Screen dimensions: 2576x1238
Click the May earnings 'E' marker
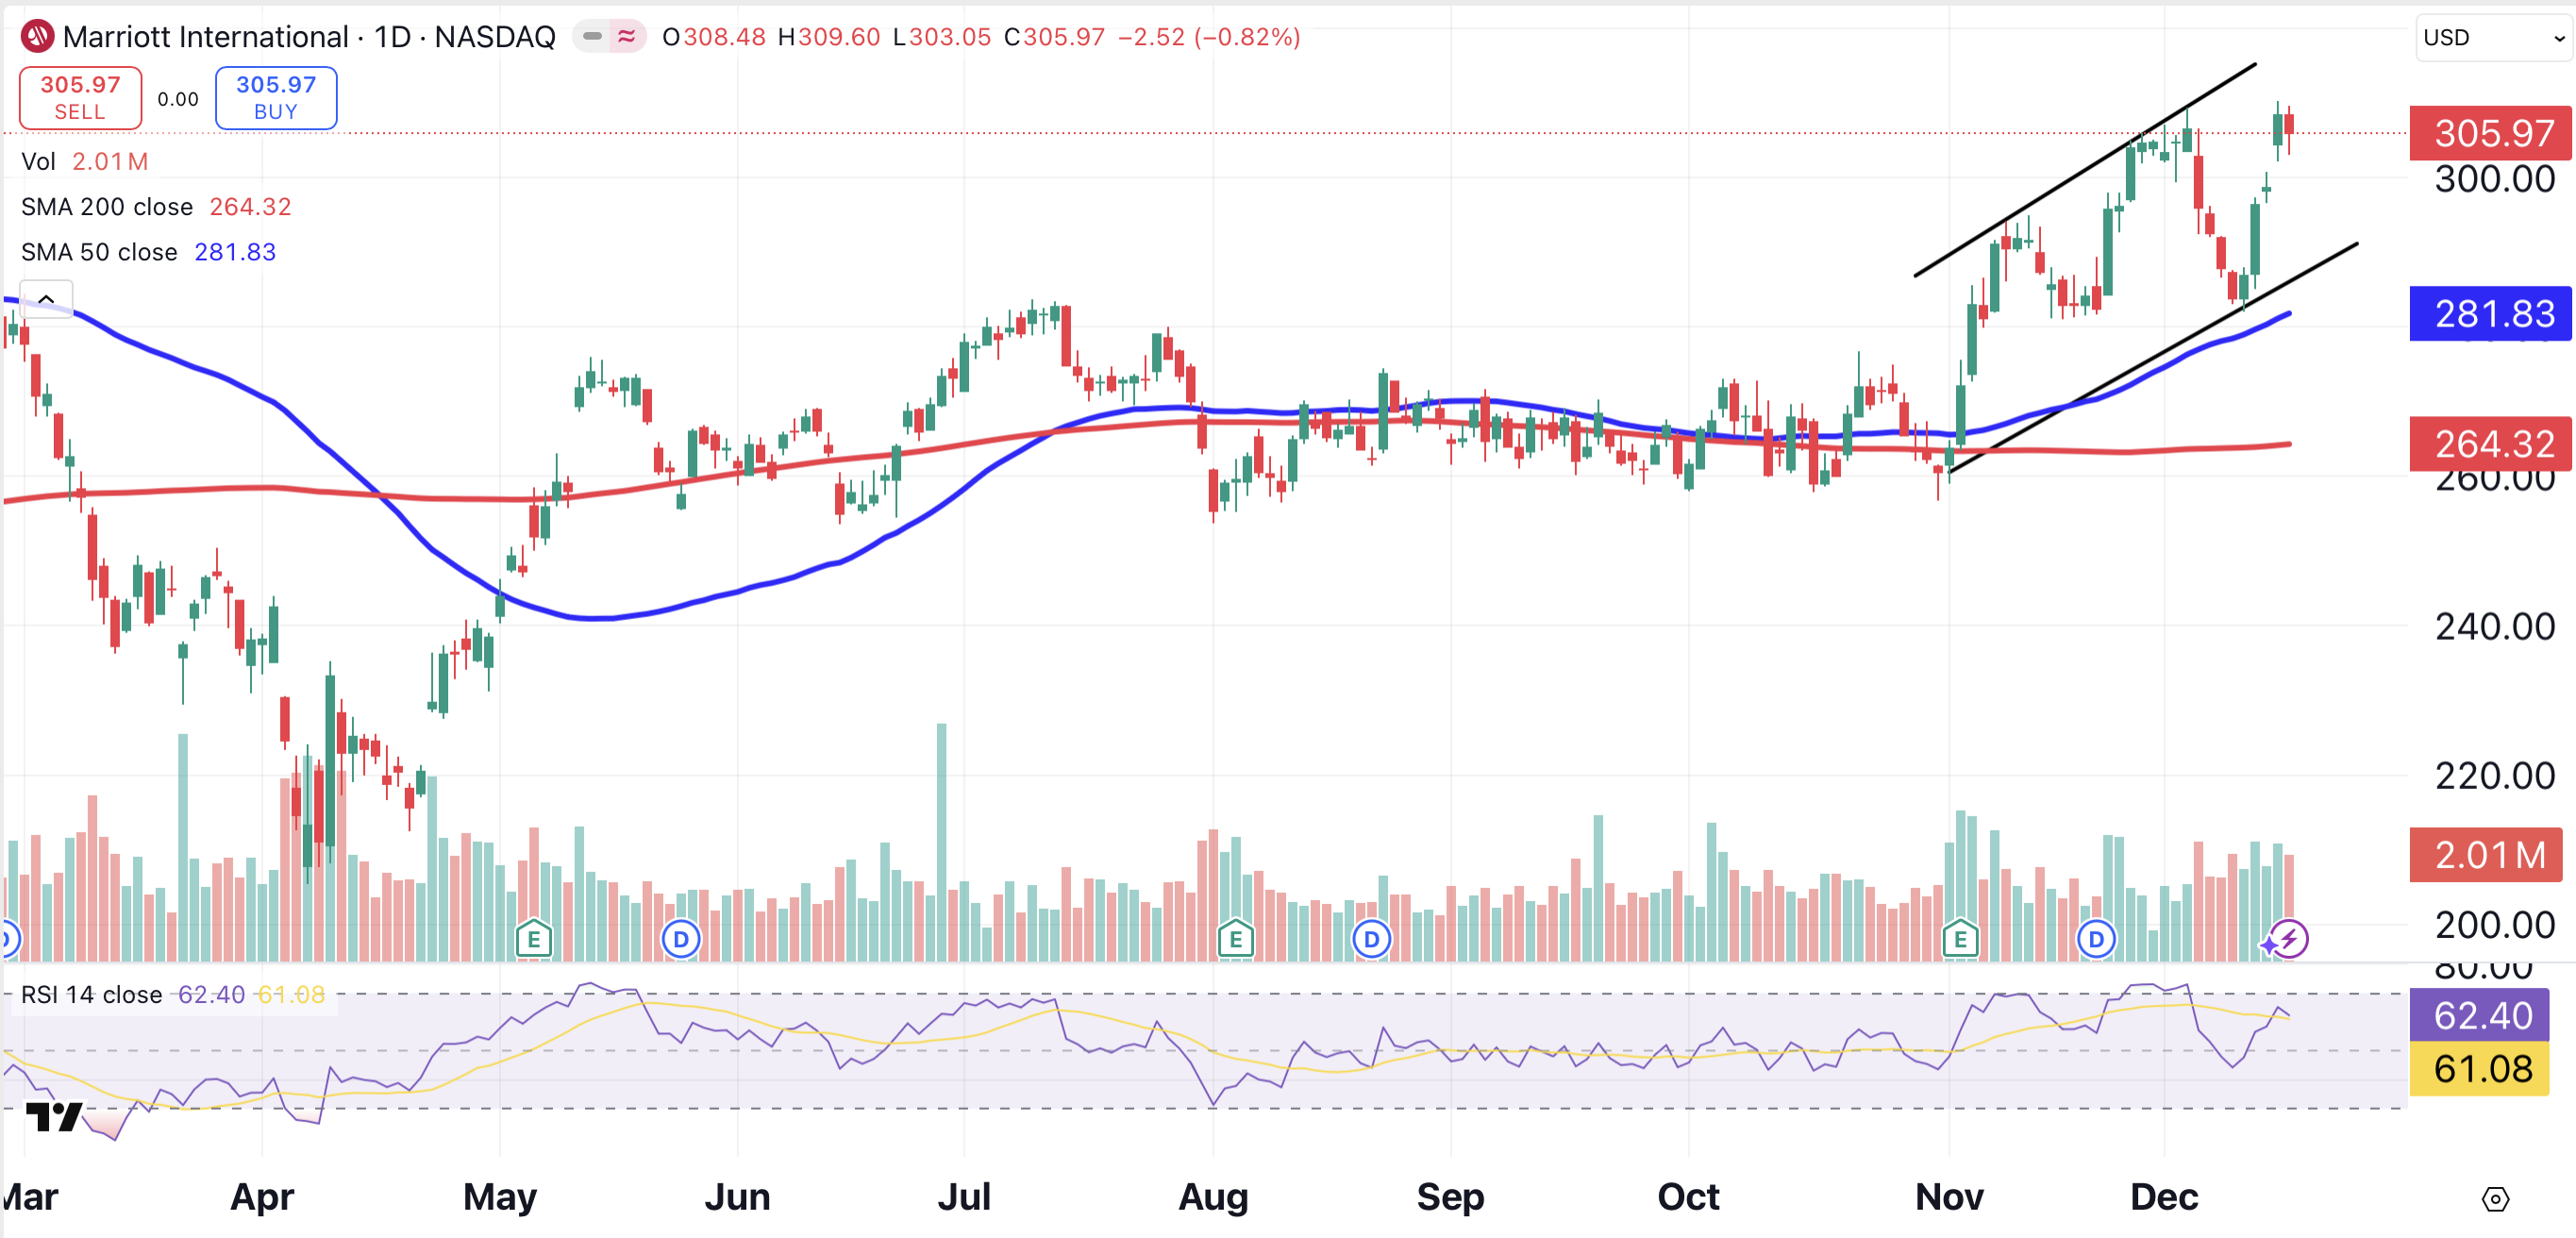click(533, 939)
